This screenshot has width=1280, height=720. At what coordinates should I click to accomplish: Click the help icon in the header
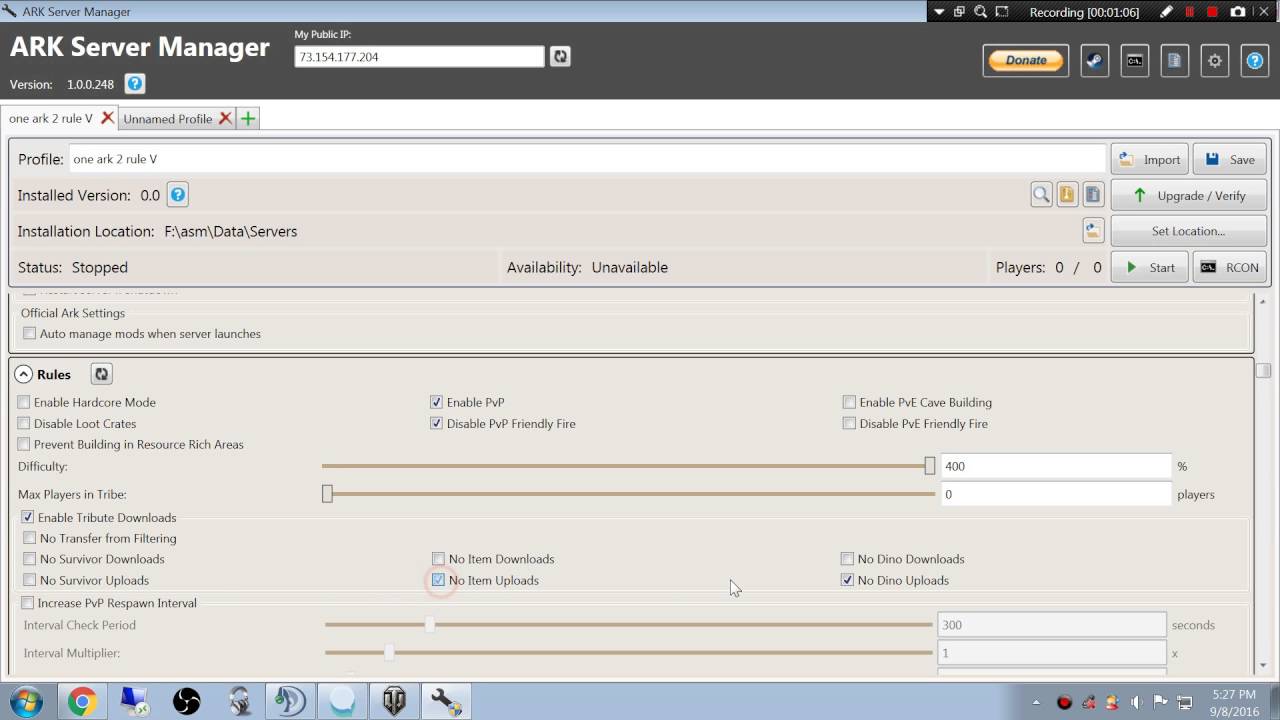pyautogui.click(x=1255, y=60)
